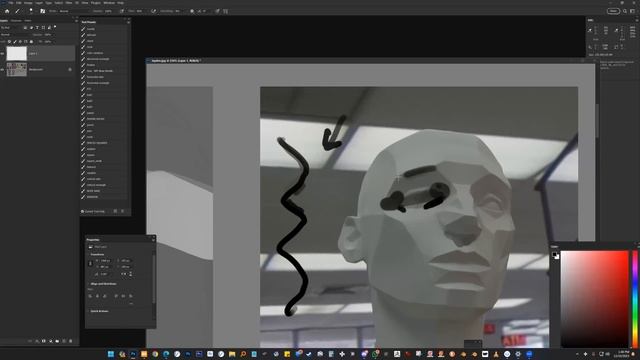
Task: Lock transparent pixels on the layer
Action: pos(9,42)
